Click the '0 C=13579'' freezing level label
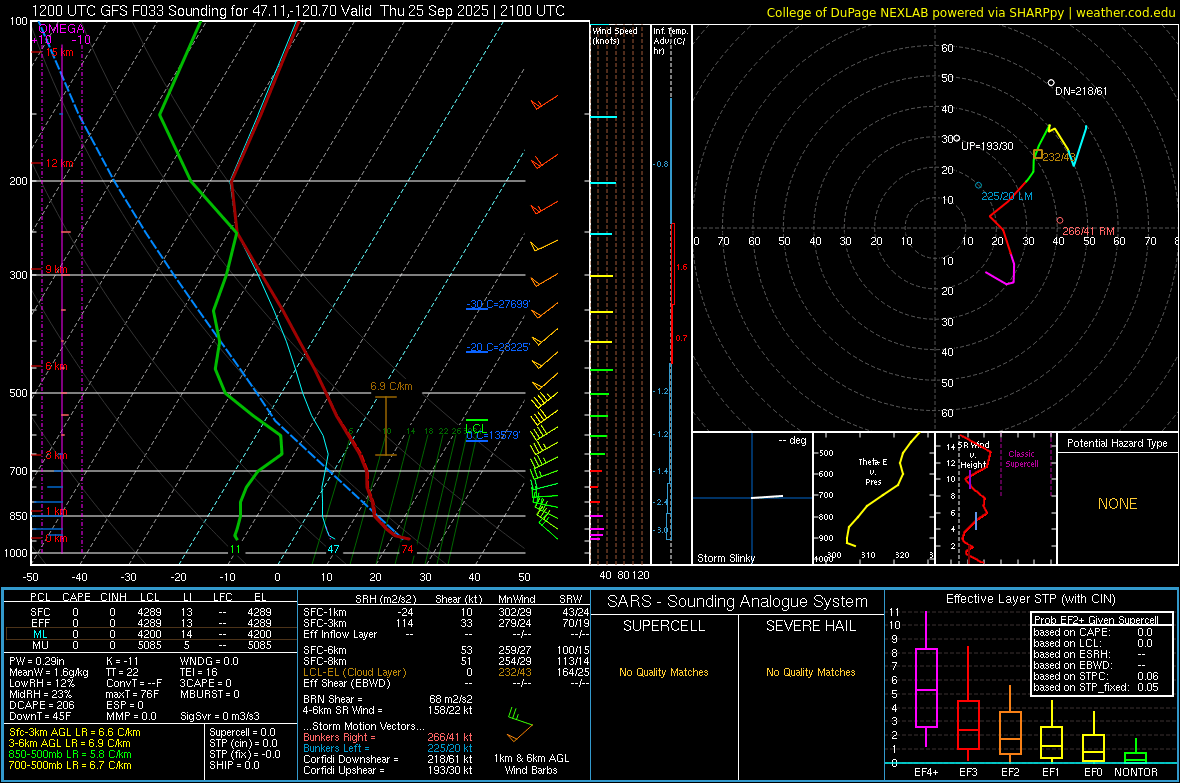The image size is (1180, 783). coord(493,435)
